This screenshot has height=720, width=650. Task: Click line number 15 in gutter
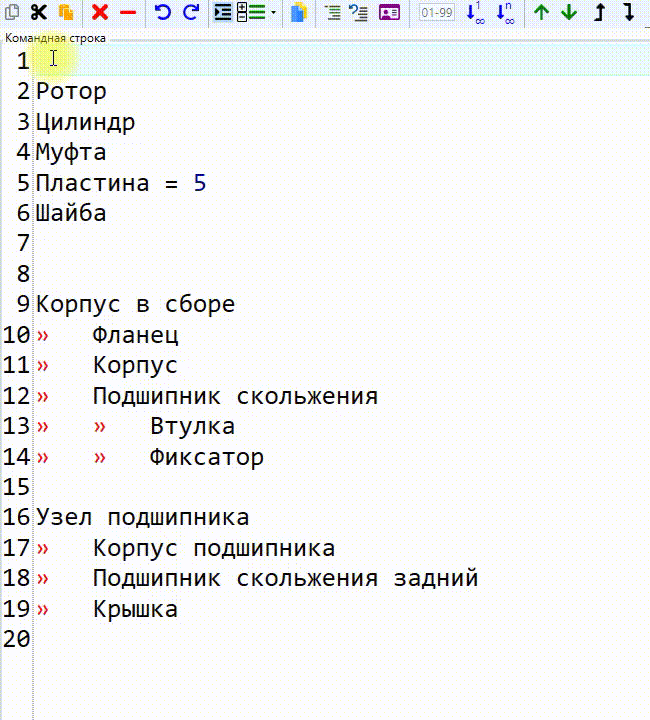click(x=17, y=487)
